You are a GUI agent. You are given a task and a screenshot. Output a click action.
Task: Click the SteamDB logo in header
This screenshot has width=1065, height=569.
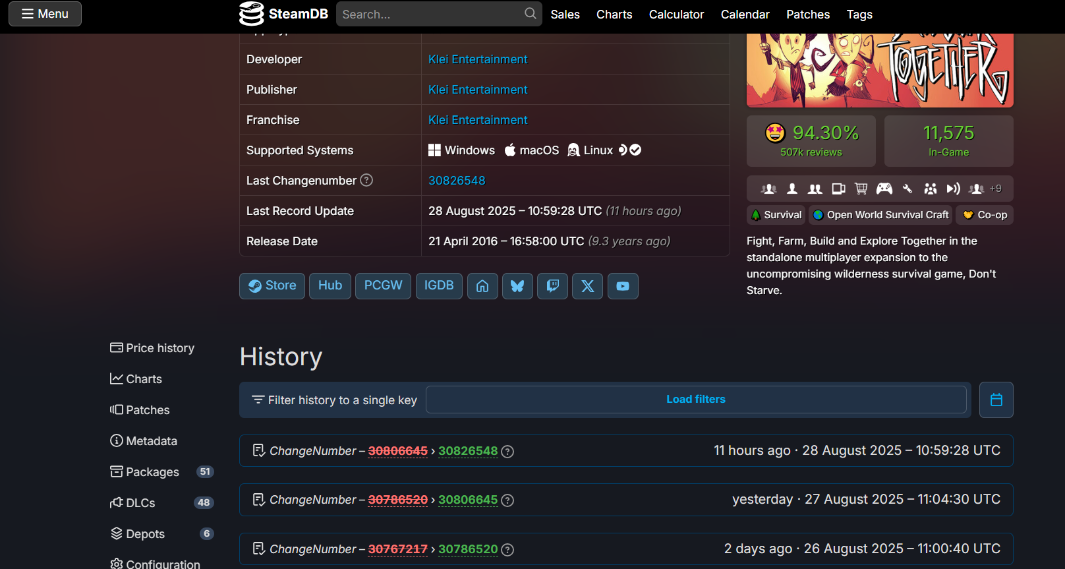283,14
